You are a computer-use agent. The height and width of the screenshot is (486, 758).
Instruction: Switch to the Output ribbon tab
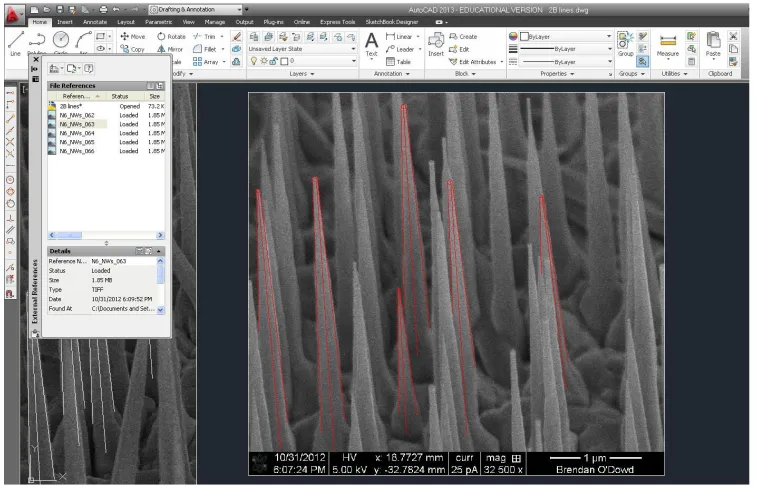coord(244,22)
